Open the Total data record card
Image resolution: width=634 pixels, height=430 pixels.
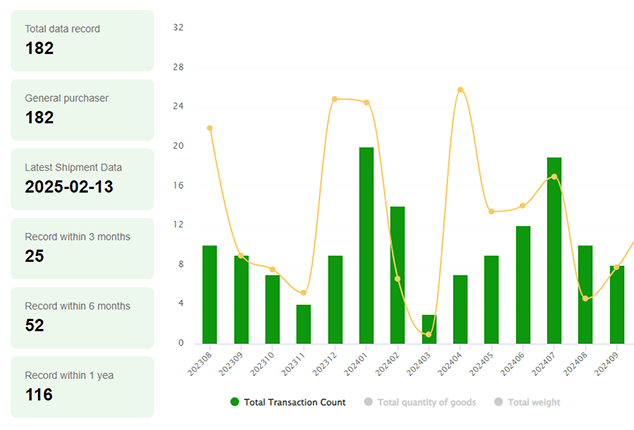pyautogui.click(x=82, y=40)
